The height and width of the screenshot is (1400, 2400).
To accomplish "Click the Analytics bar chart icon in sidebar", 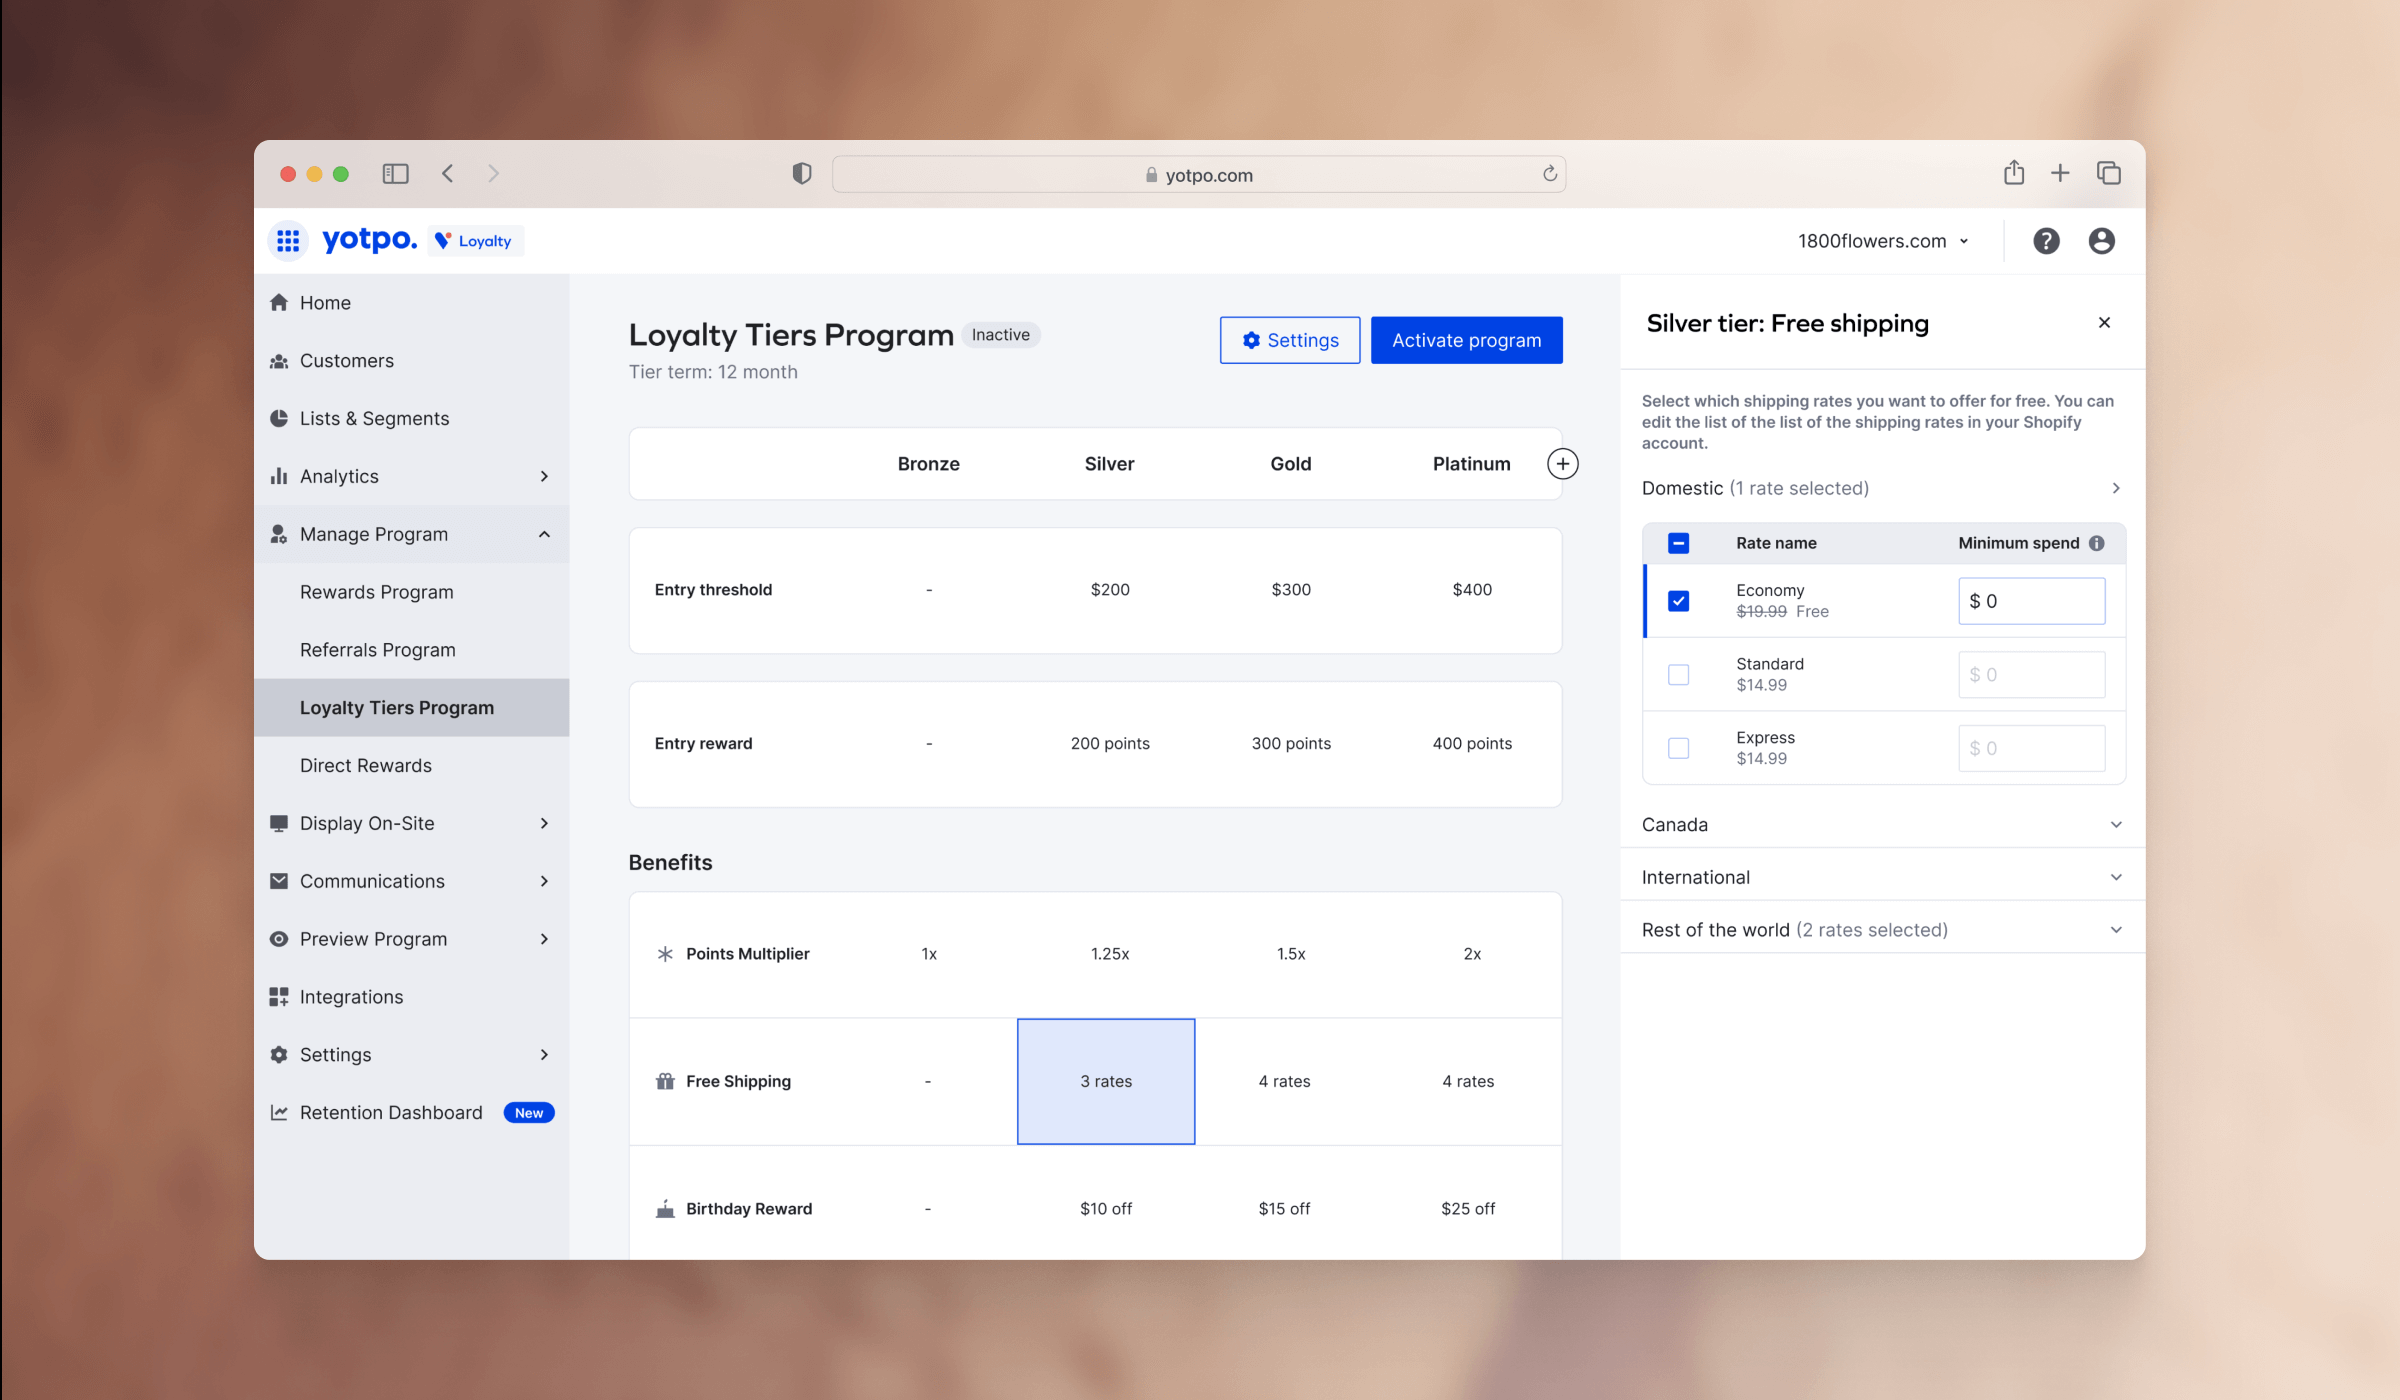I will [x=279, y=476].
